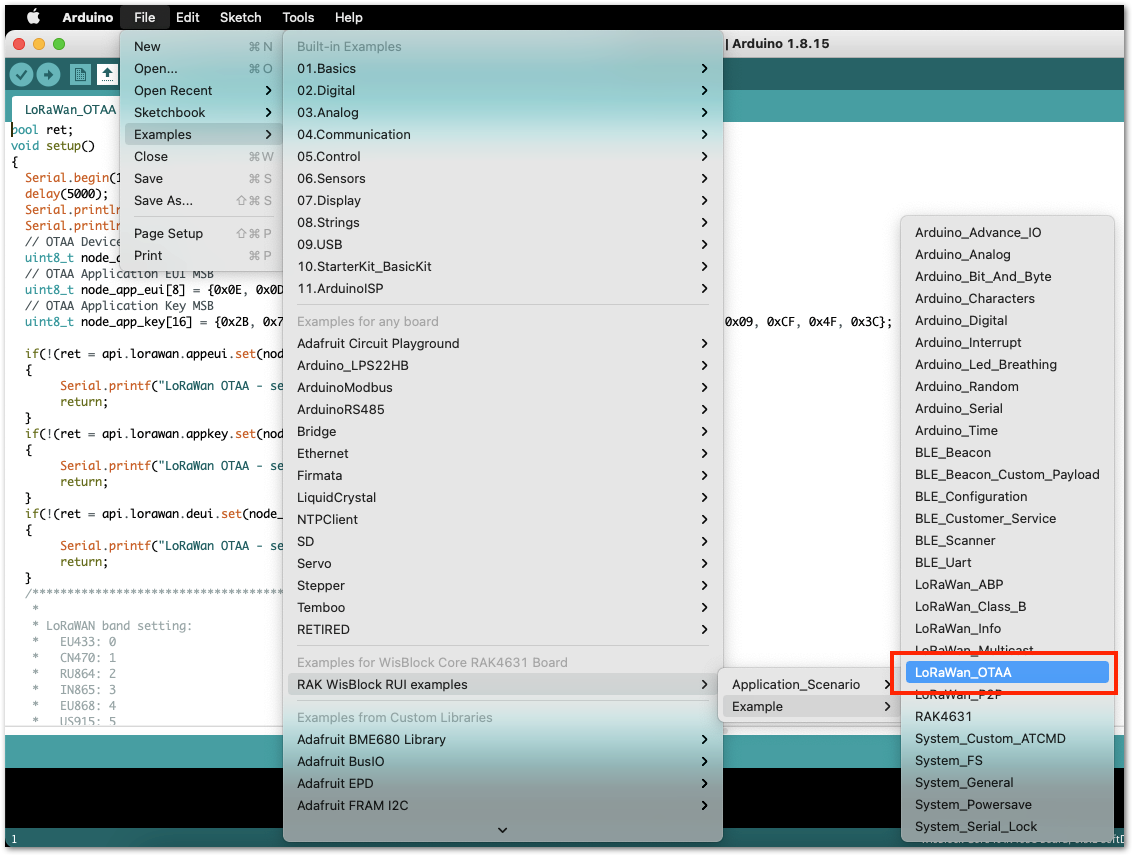
Task: Open the Firmata examples submenu
Action: pos(502,476)
